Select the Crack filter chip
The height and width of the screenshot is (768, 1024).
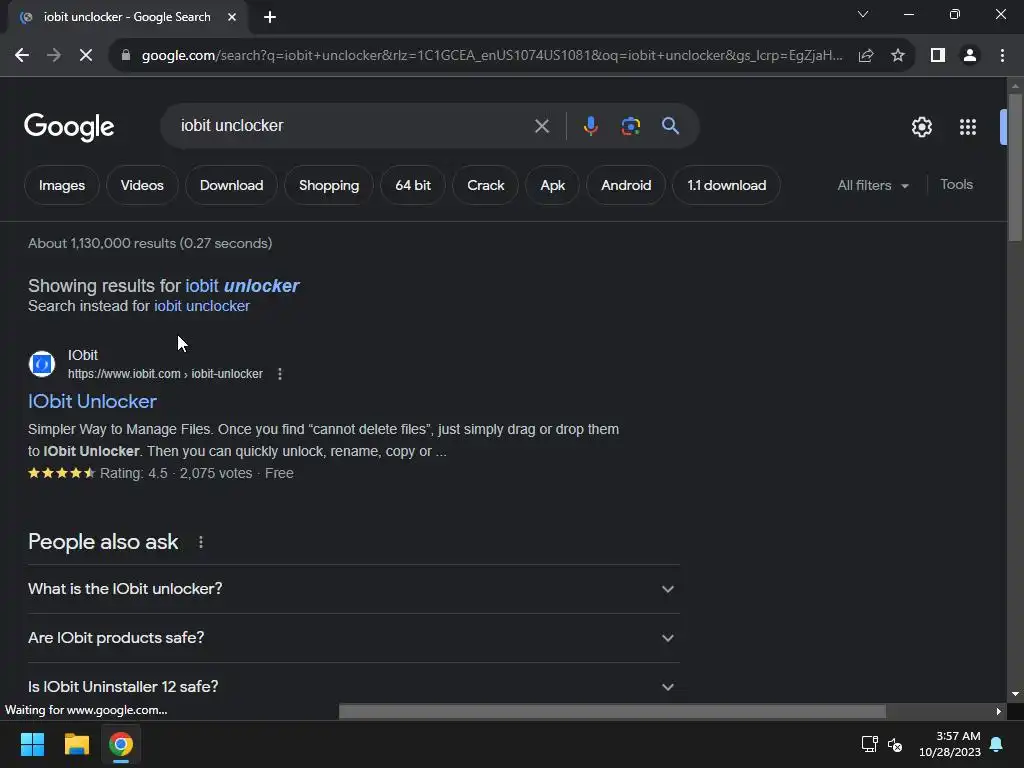[485, 185]
